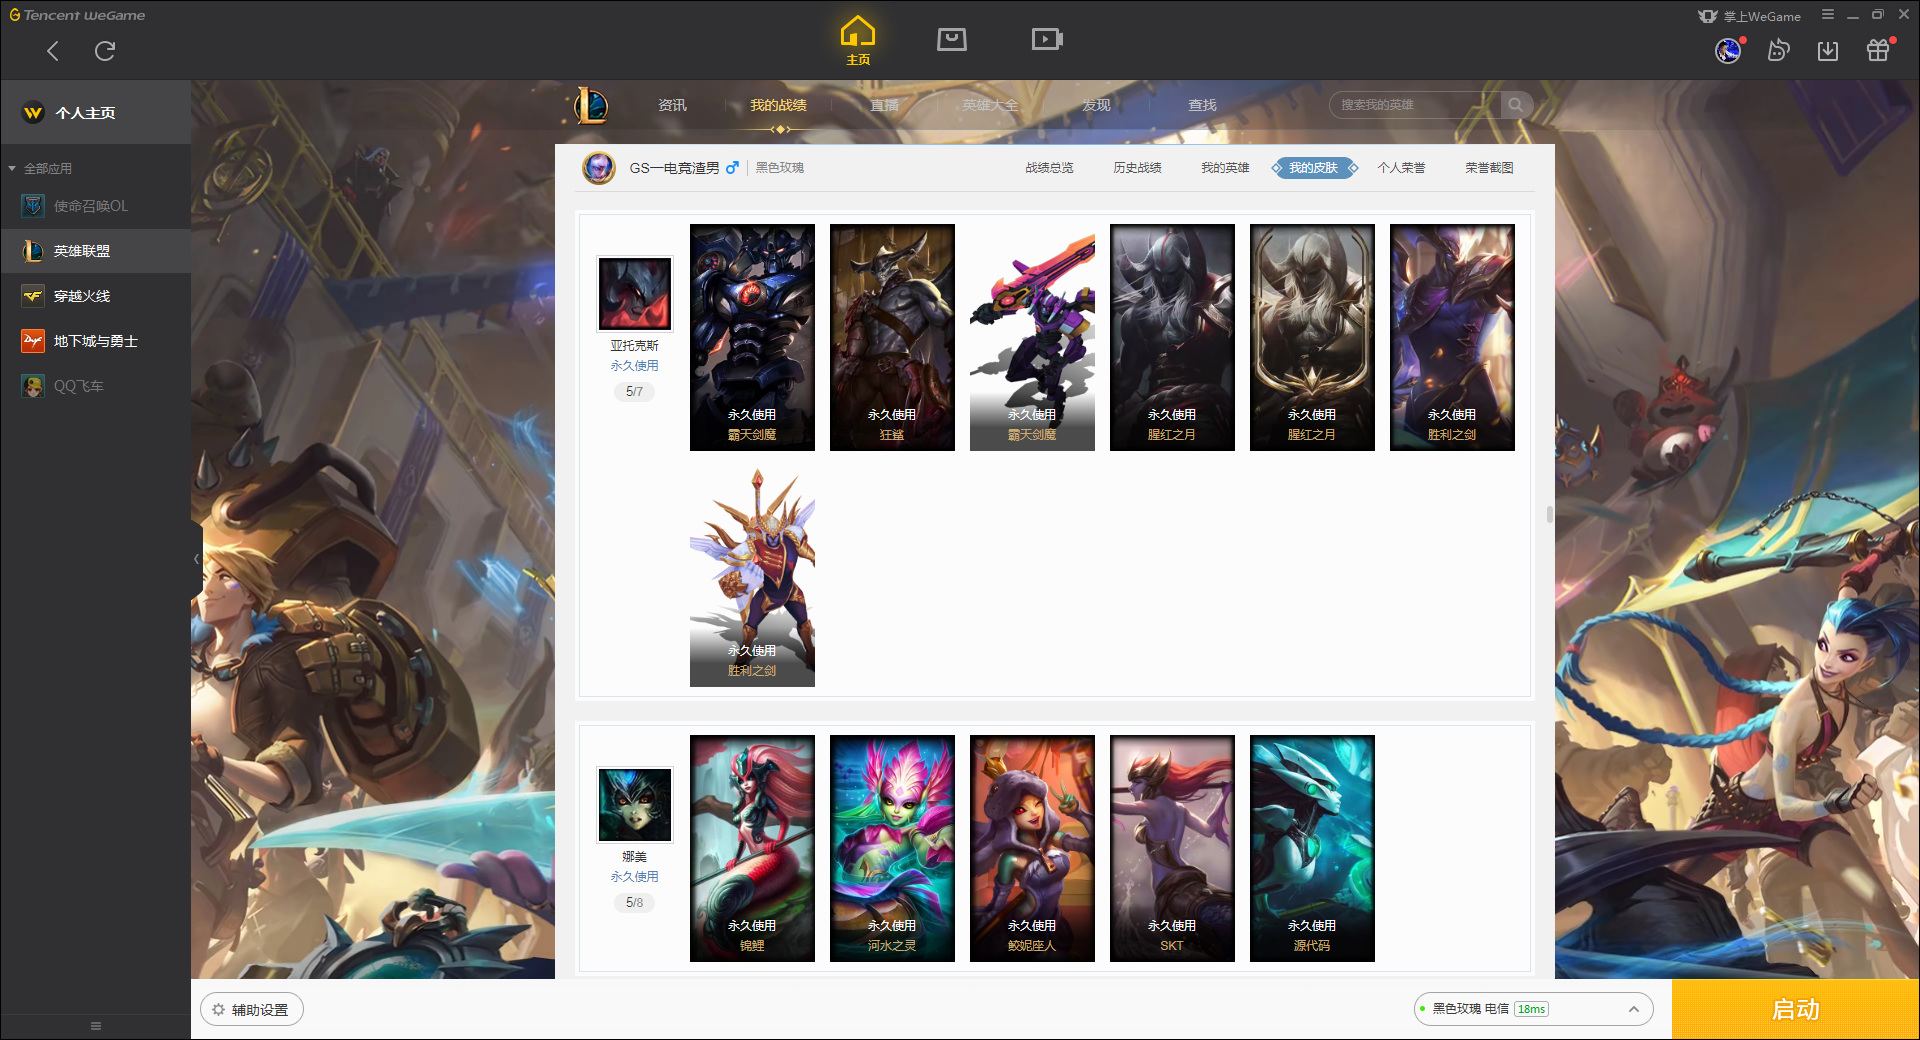Viewport: 1920px width, 1040px height.
Task: Open the video live icon in top bar
Action: tap(1047, 39)
